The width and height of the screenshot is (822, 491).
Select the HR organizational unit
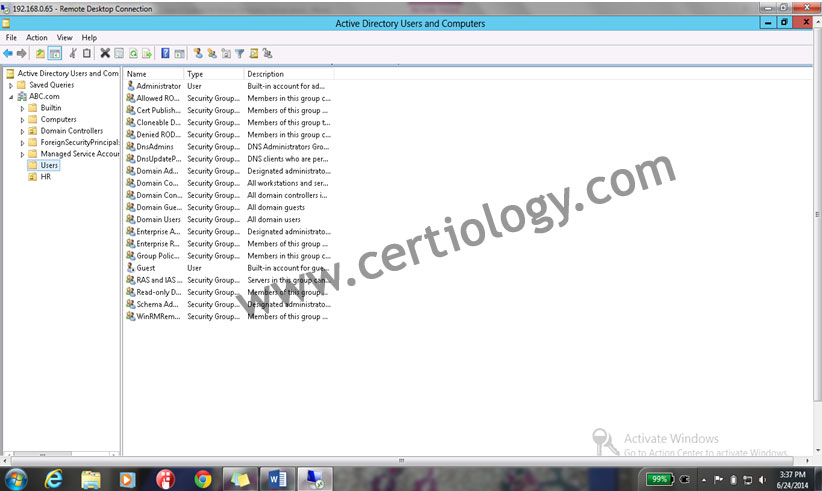pyautogui.click(x=46, y=177)
